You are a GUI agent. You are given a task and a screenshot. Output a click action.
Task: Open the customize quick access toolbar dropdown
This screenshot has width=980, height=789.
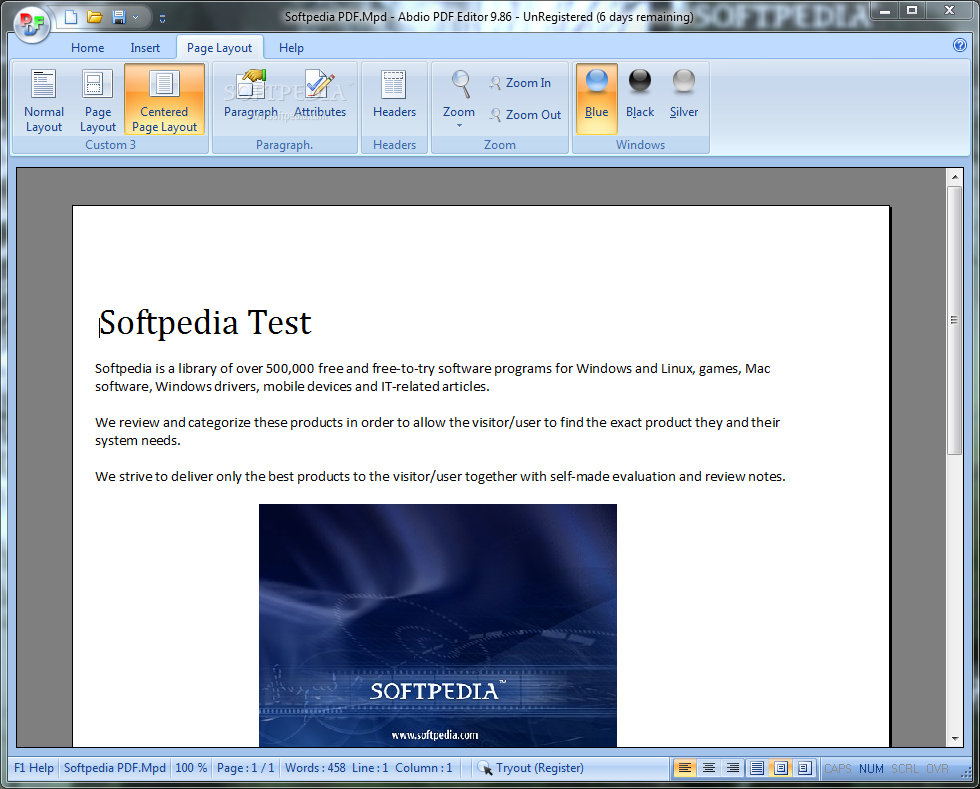pos(162,19)
